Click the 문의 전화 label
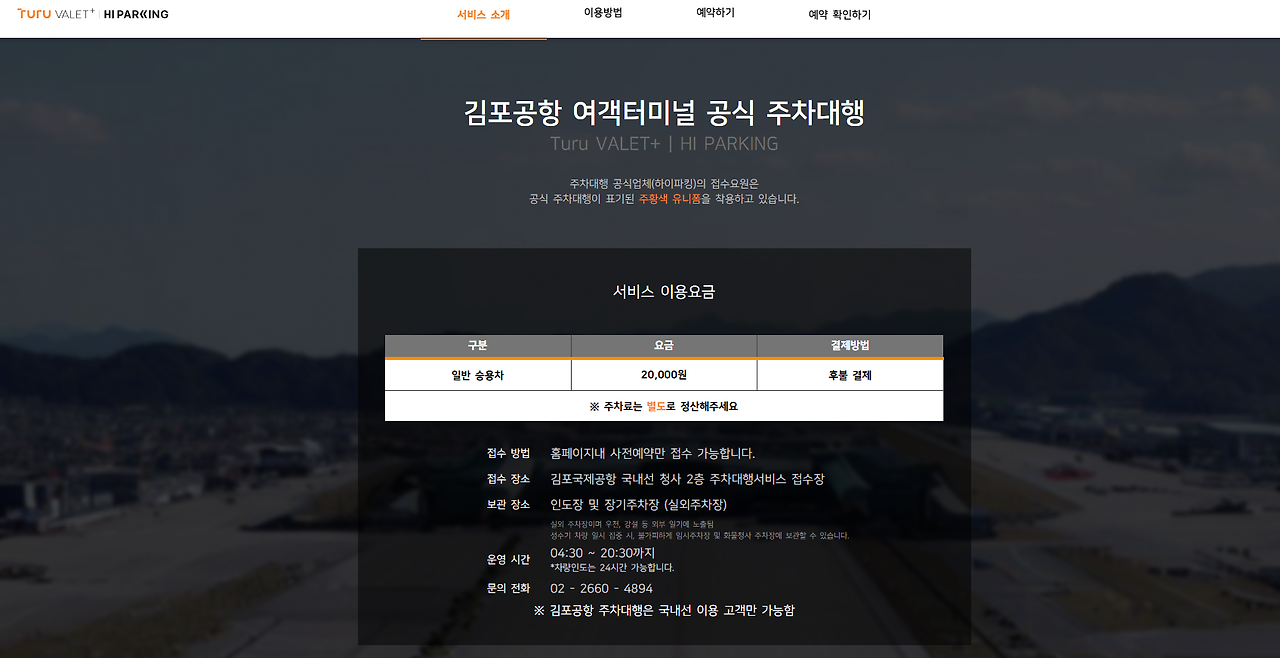The width and height of the screenshot is (1280, 658). (508, 588)
